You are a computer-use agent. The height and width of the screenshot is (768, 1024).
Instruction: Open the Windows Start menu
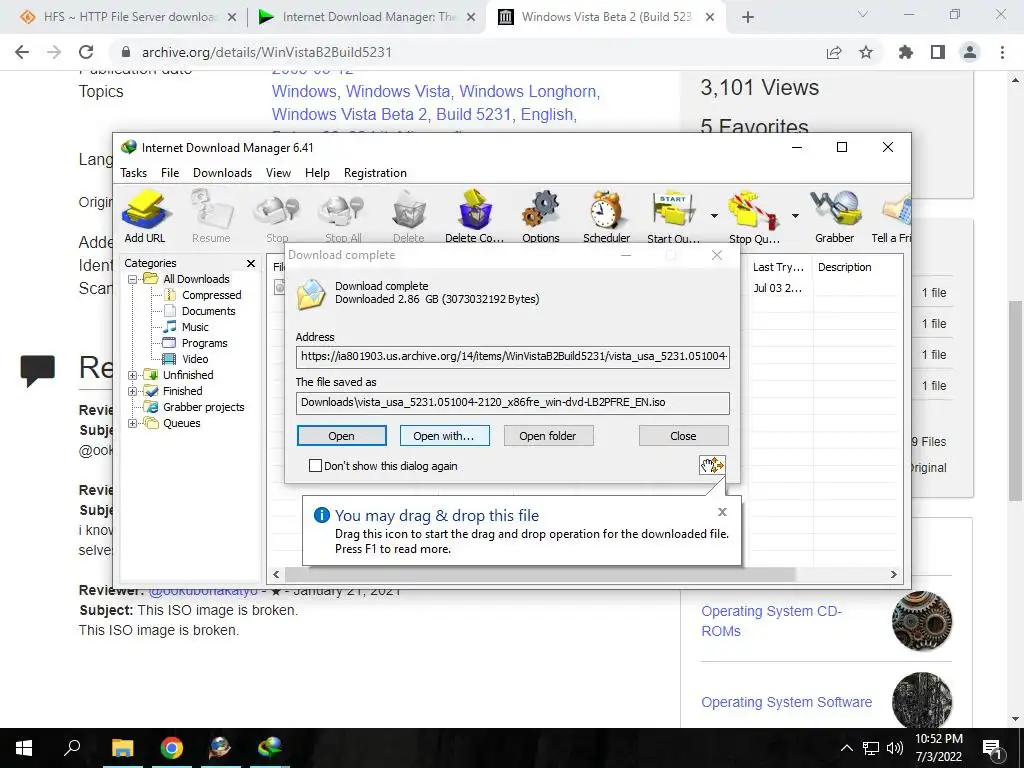point(24,748)
